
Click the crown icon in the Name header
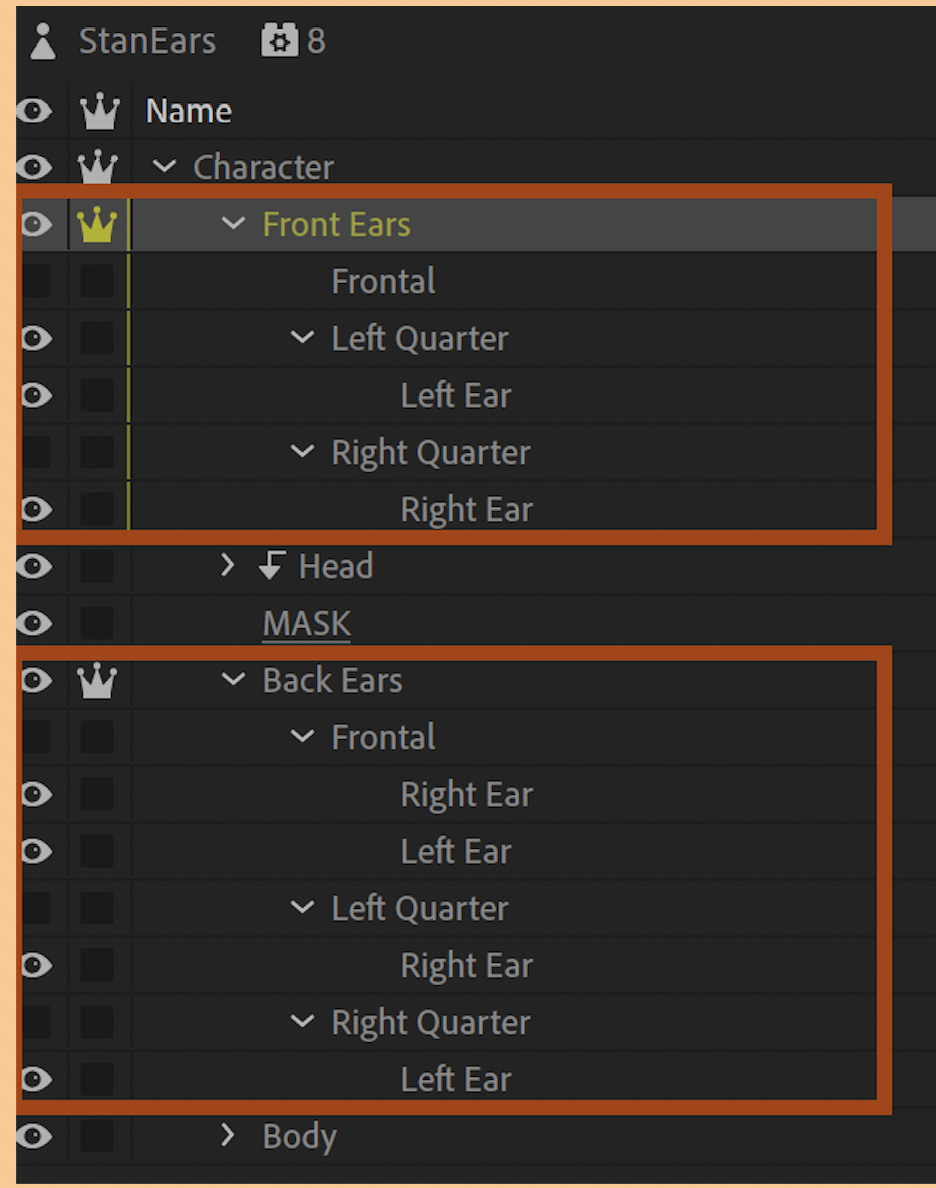(98, 110)
